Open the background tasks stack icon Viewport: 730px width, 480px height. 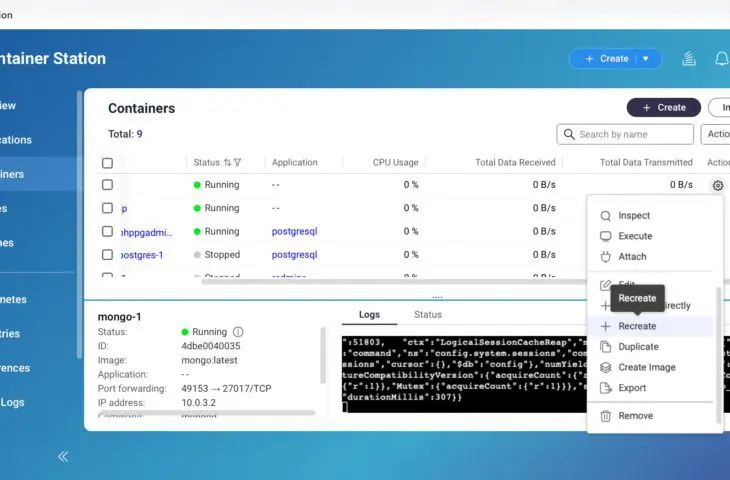point(689,59)
